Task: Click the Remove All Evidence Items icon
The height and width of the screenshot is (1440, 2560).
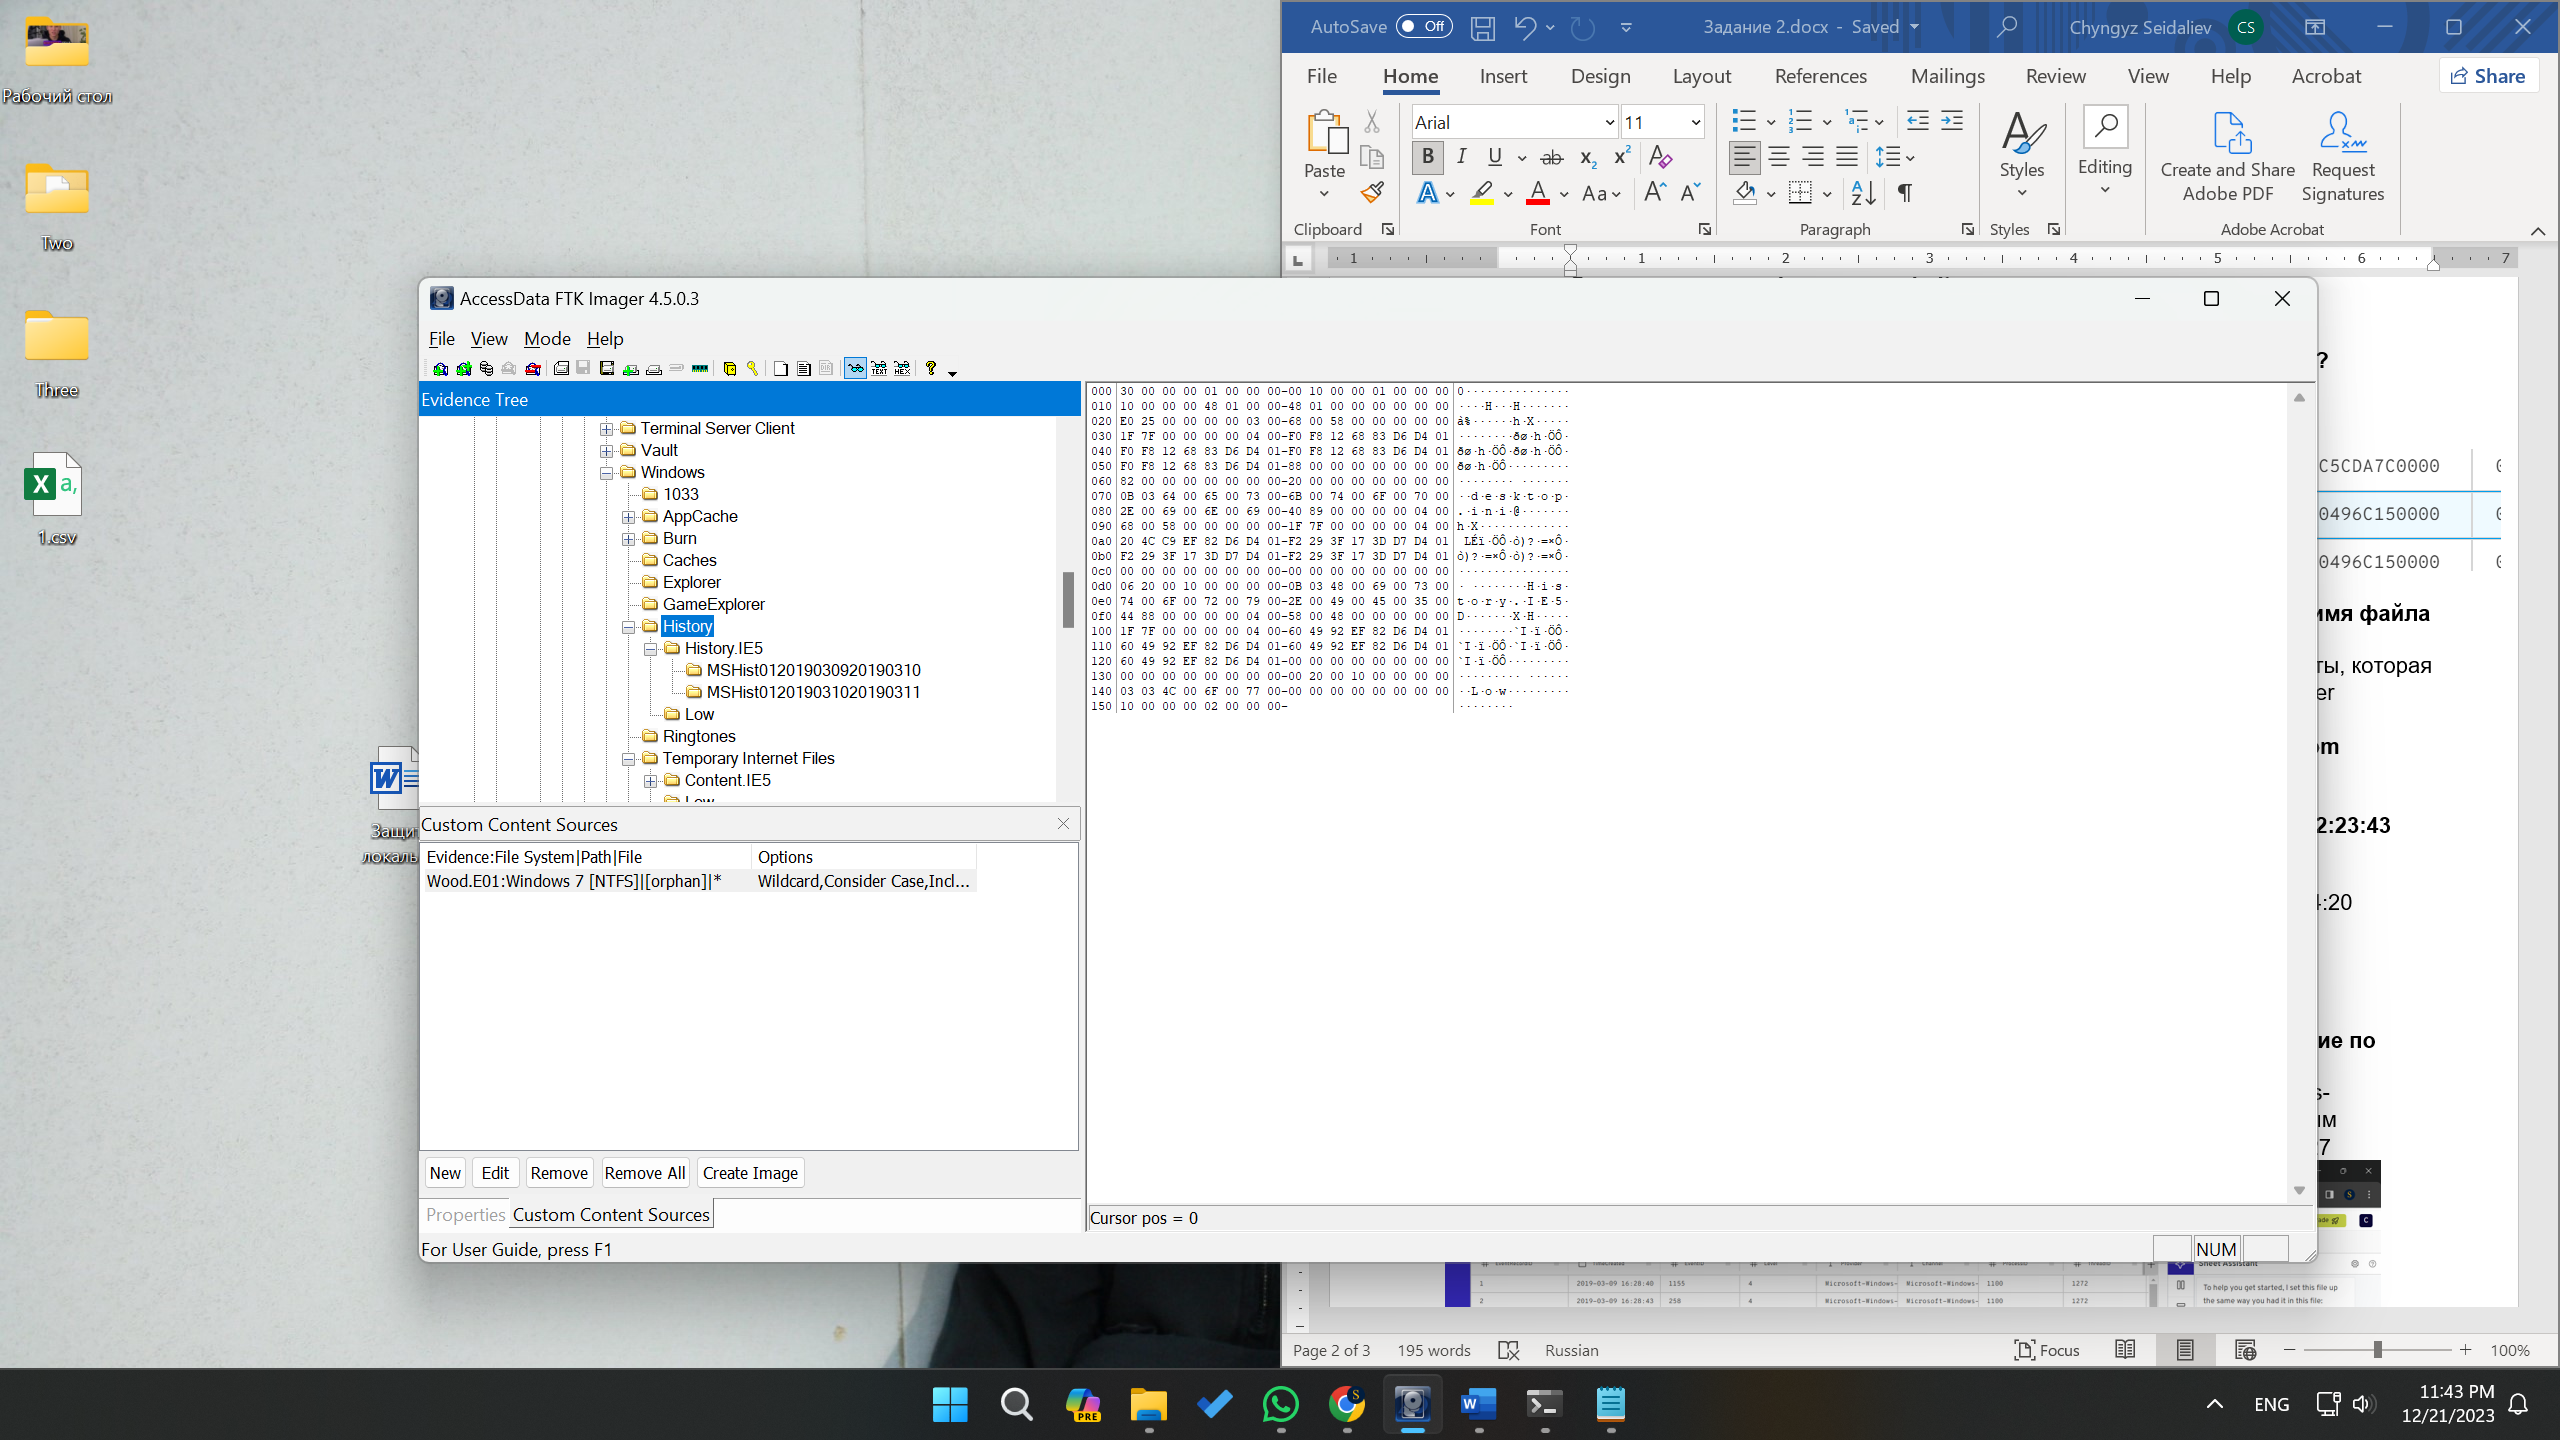Action: click(533, 368)
